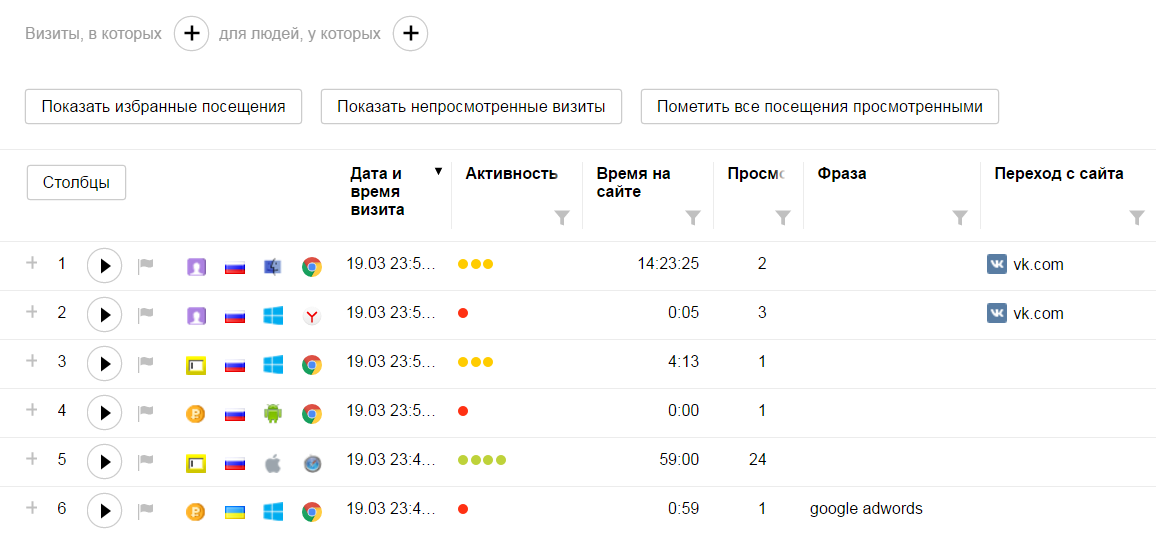
Task: Flag visit 2 as favorite
Action: coord(146,315)
